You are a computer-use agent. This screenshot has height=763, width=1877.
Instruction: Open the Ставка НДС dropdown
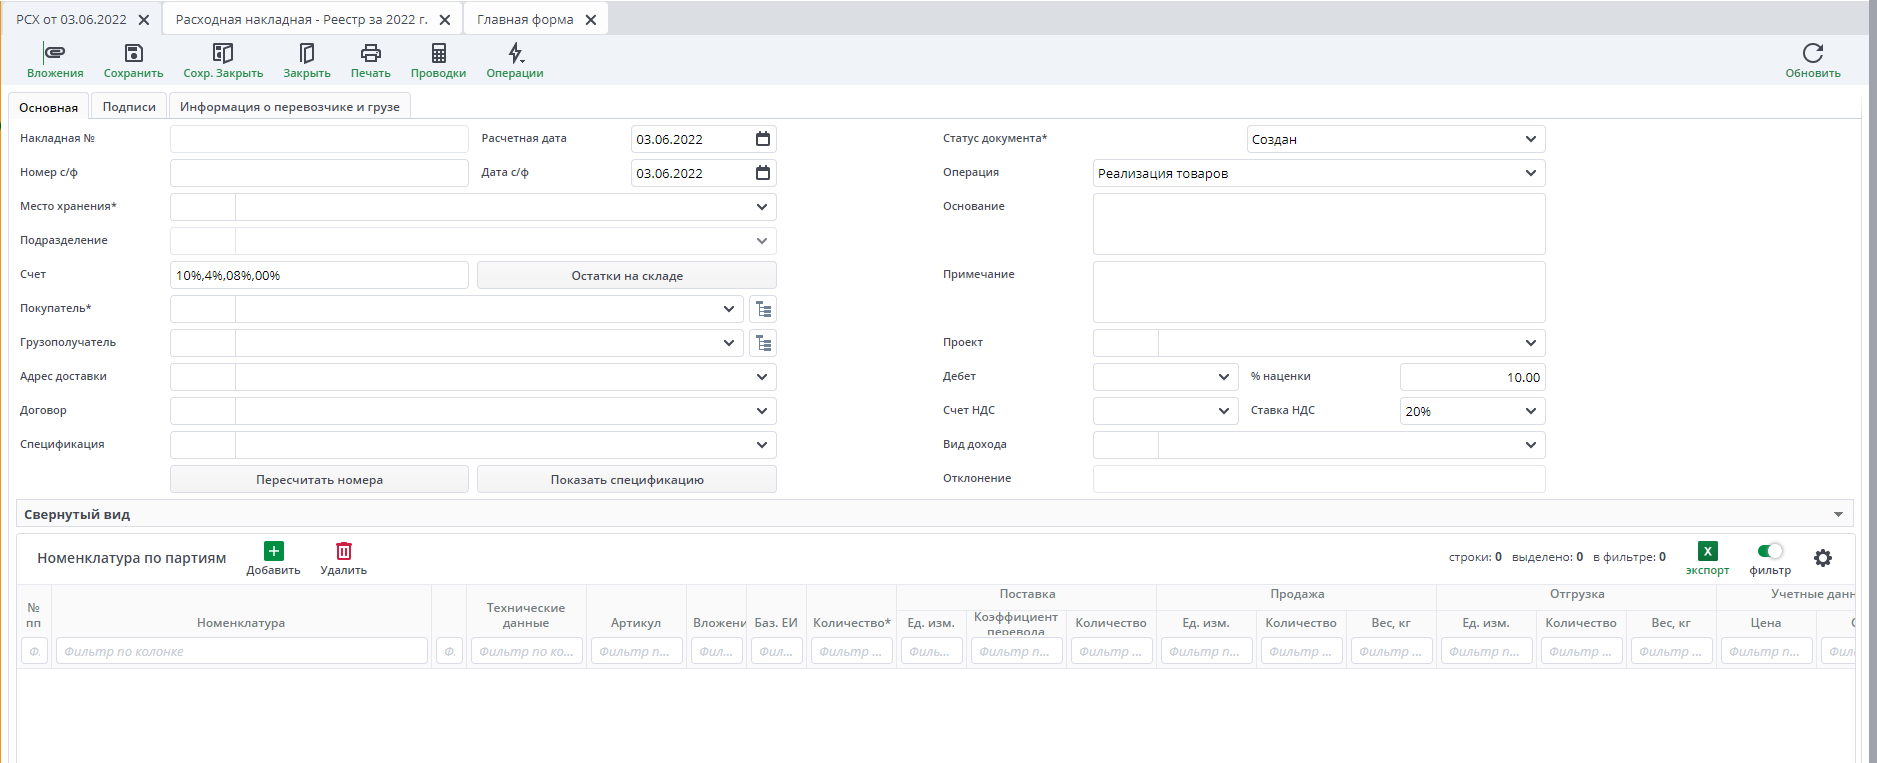point(1530,411)
